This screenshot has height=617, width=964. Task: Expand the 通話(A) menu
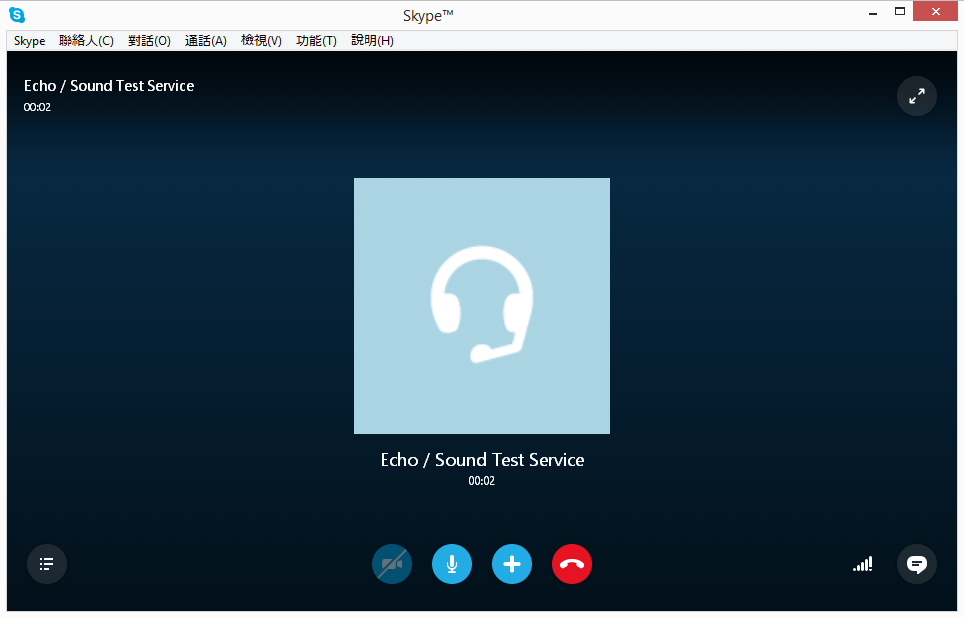206,41
